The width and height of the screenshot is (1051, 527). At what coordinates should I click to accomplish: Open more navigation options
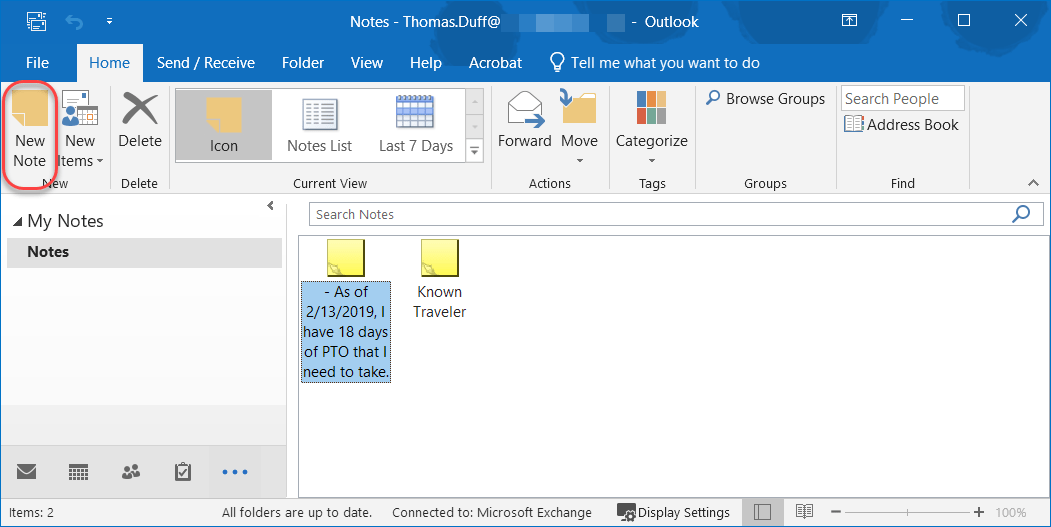tap(235, 472)
